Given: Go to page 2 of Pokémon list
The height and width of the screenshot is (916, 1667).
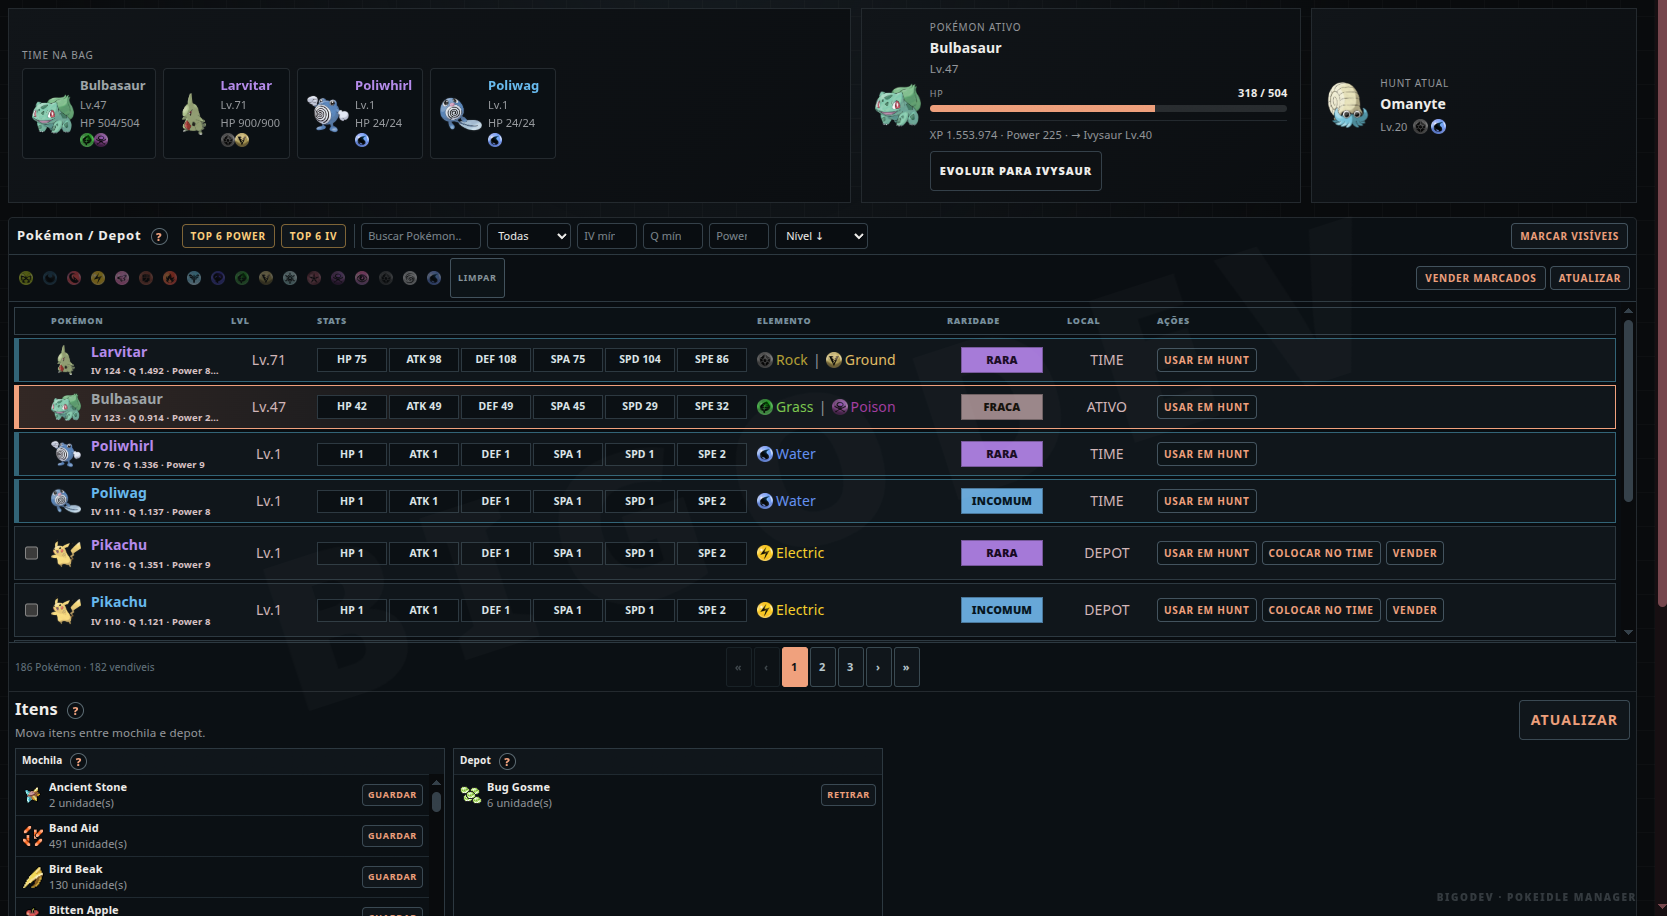Looking at the screenshot, I should tap(822, 667).
